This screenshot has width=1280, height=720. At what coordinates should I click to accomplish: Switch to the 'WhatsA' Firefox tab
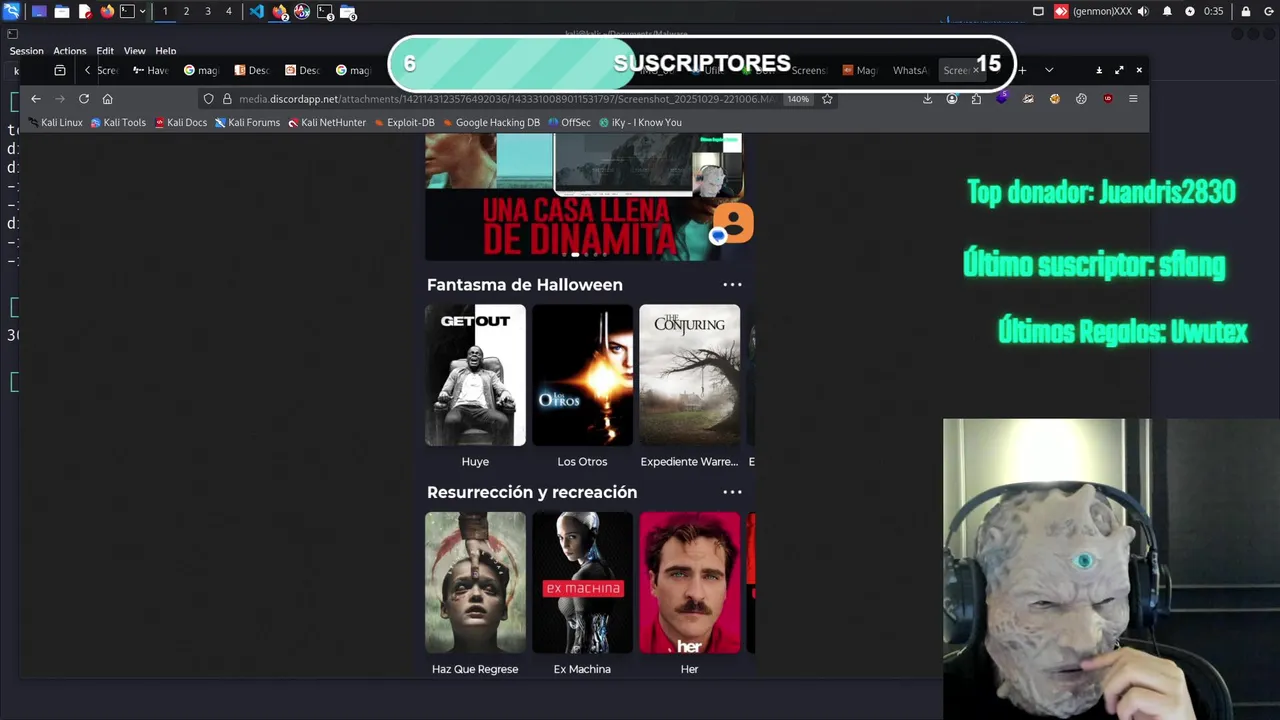point(910,70)
